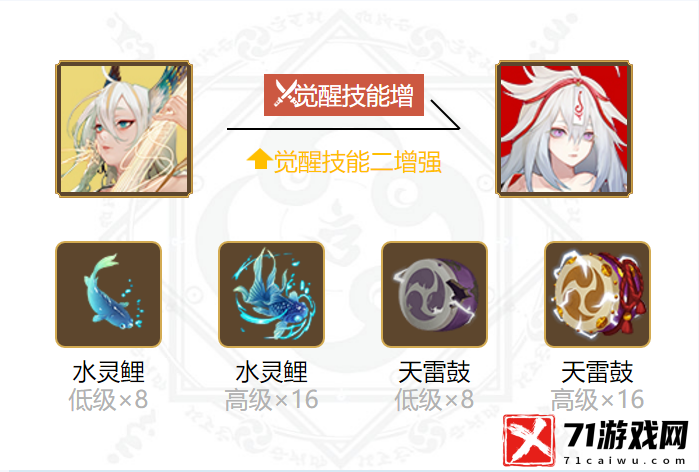Select the low-level 水灵鲤 blue fish icon

point(108,294)
